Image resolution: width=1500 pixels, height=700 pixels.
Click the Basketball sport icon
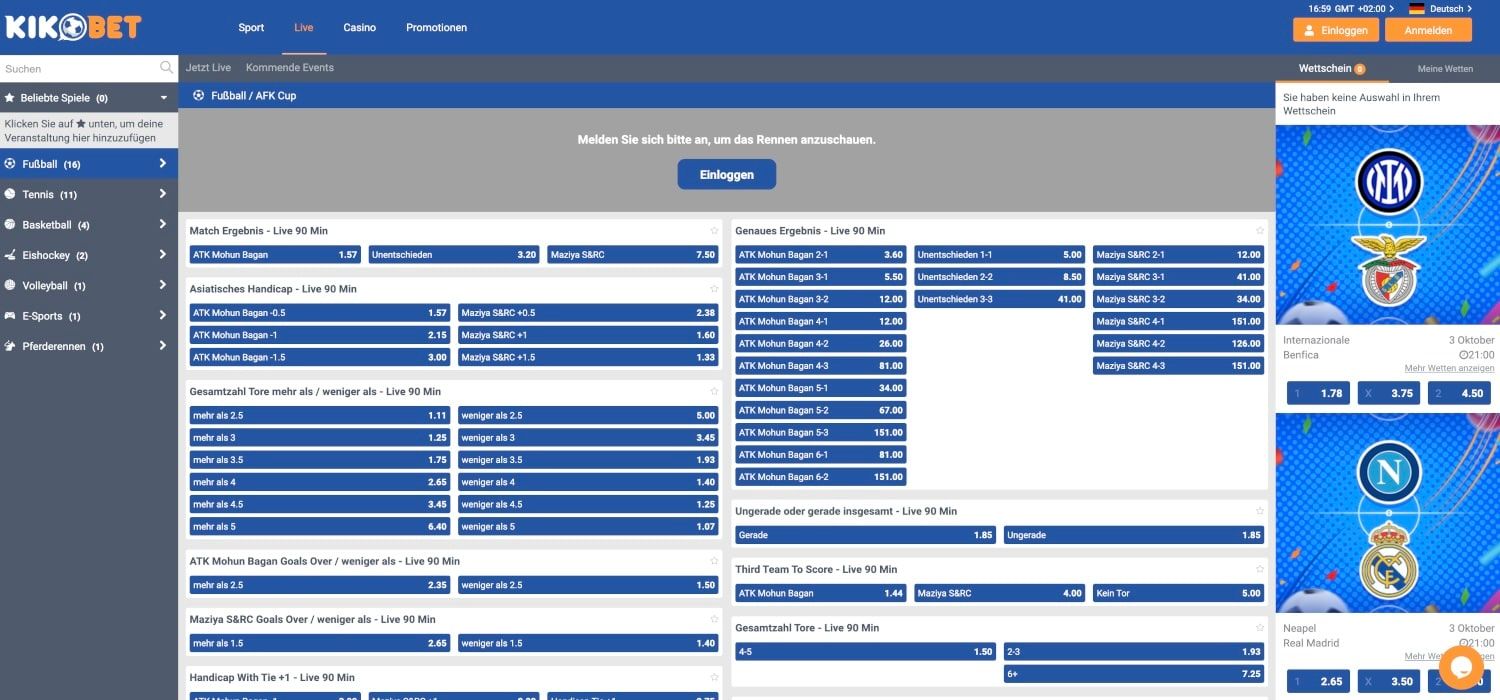(10, 225)
